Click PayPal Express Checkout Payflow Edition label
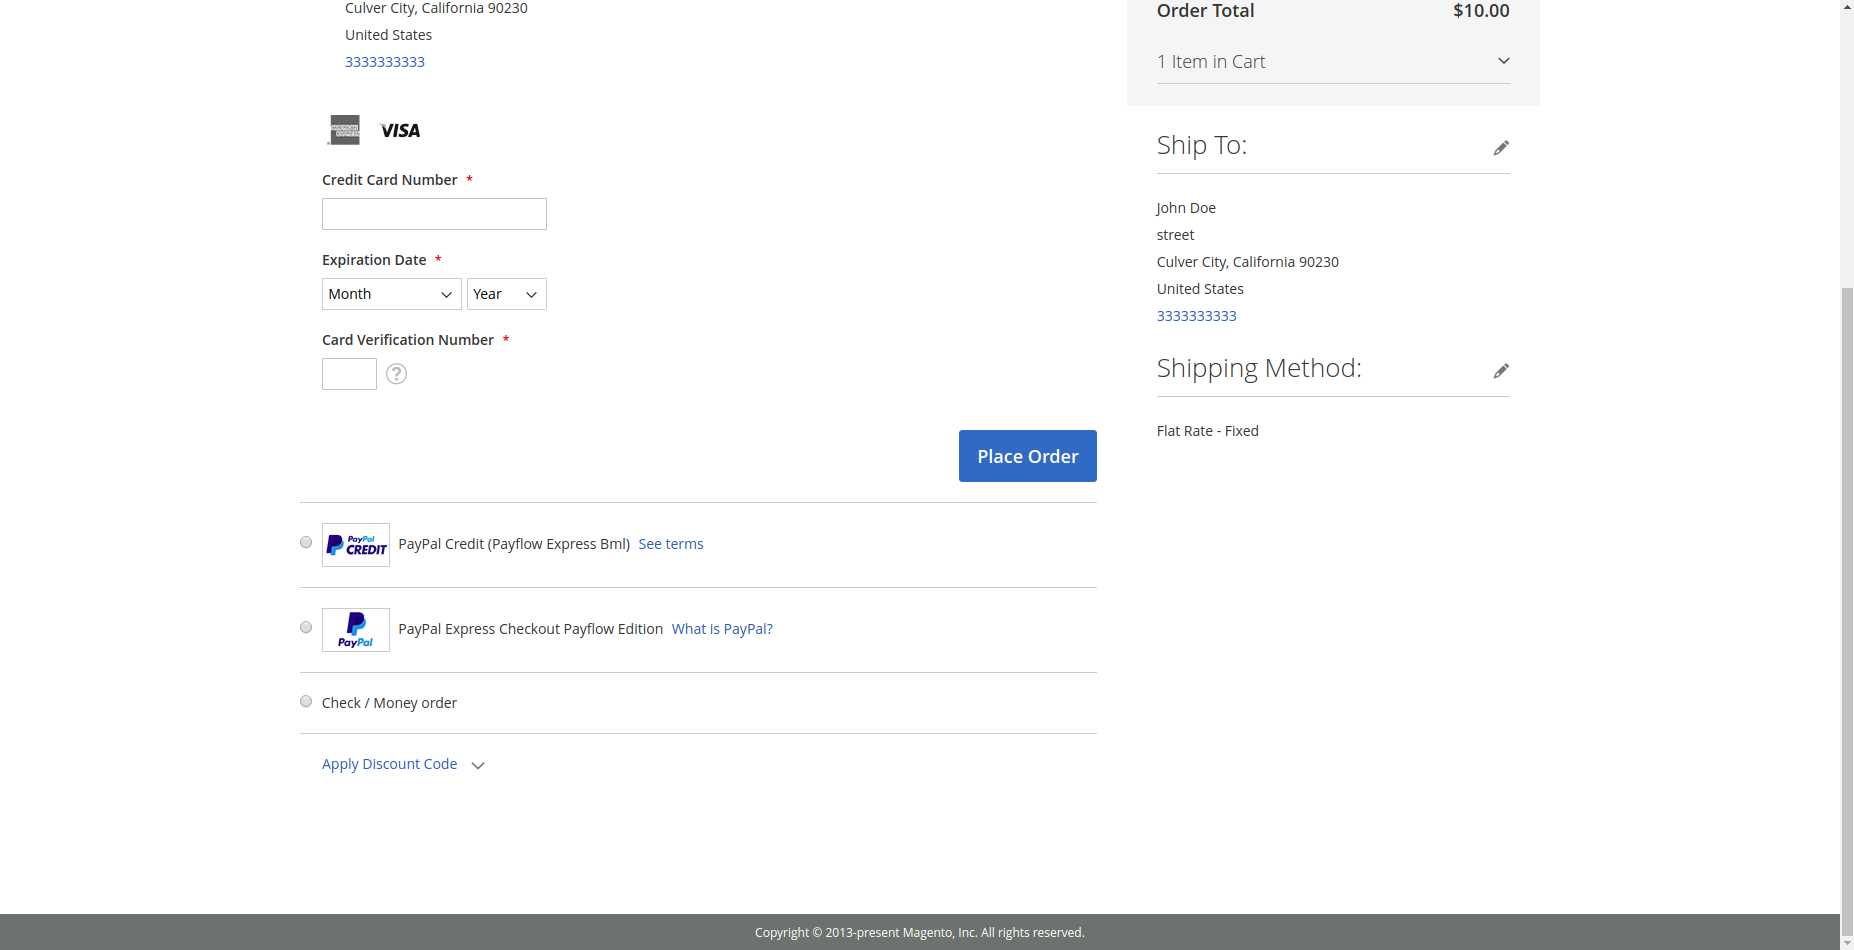The height and width of the screenshot is (950, 1854). [531, 629]
